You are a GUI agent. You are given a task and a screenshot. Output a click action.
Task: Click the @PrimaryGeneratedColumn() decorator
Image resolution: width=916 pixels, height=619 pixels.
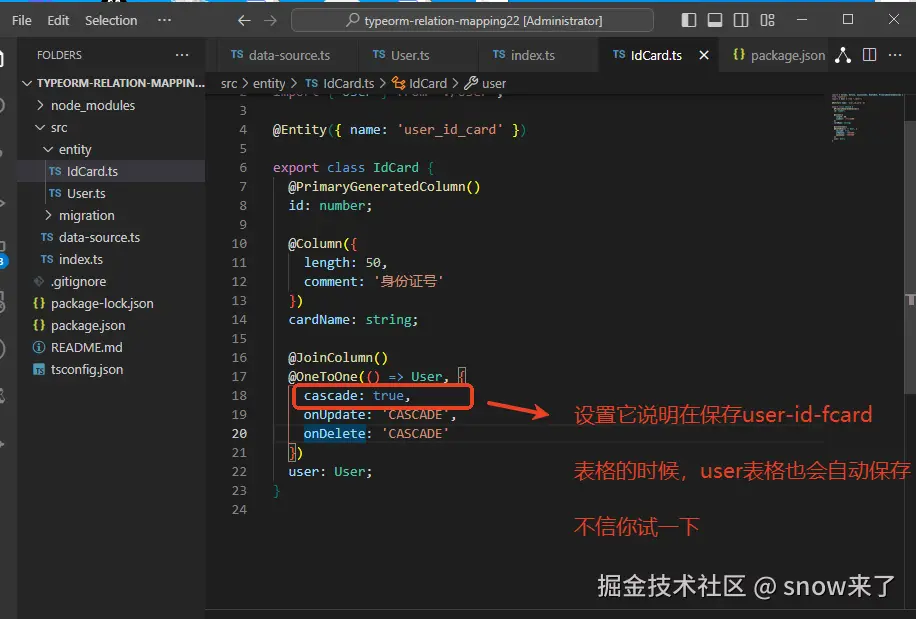click(384, 187)
